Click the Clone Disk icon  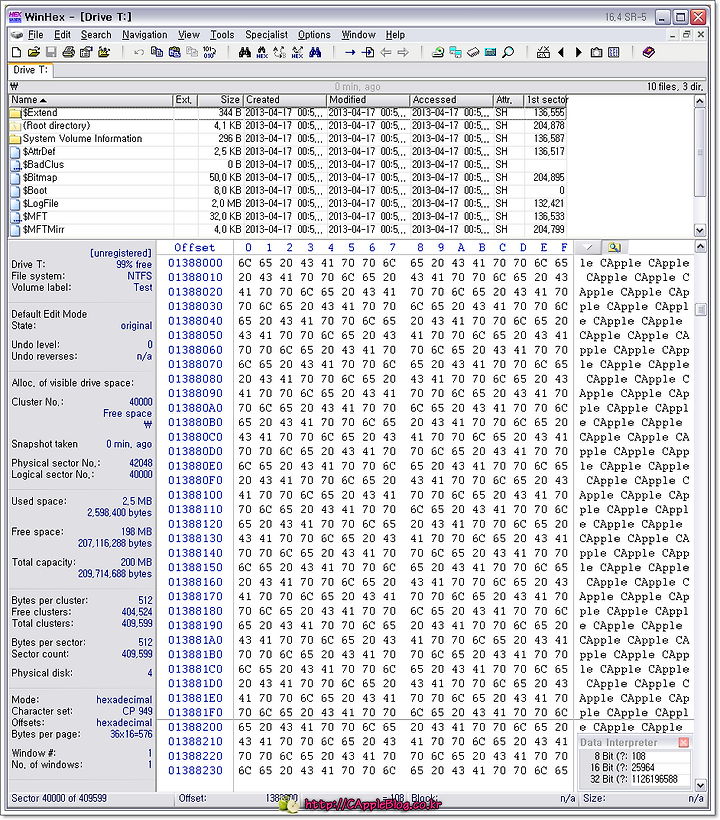pos(455,52)
